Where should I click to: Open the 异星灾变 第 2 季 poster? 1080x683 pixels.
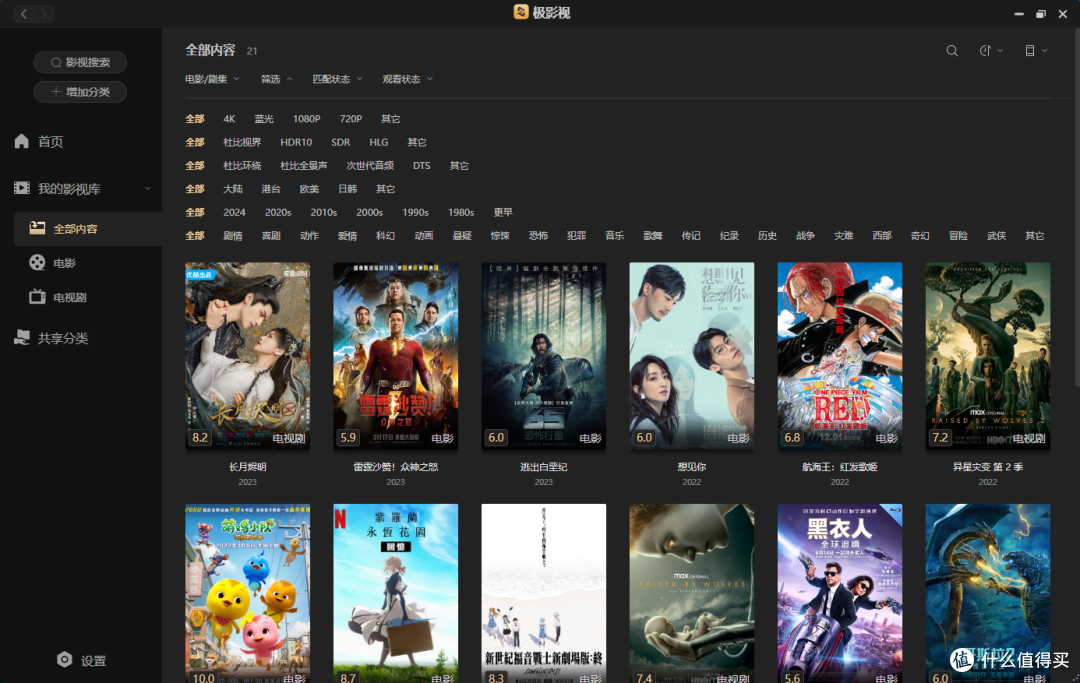click(988, 355)
